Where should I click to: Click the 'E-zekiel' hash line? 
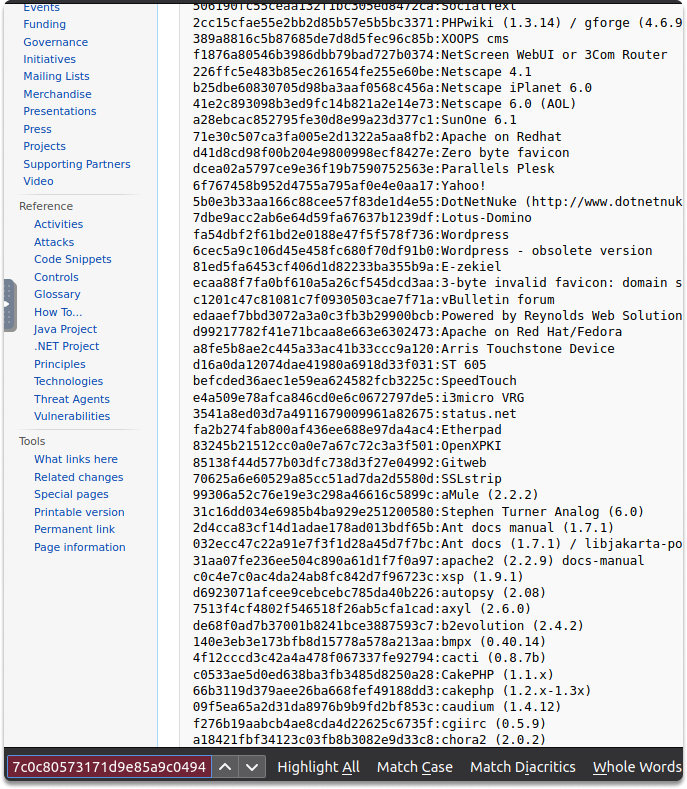tap(347, 267)
